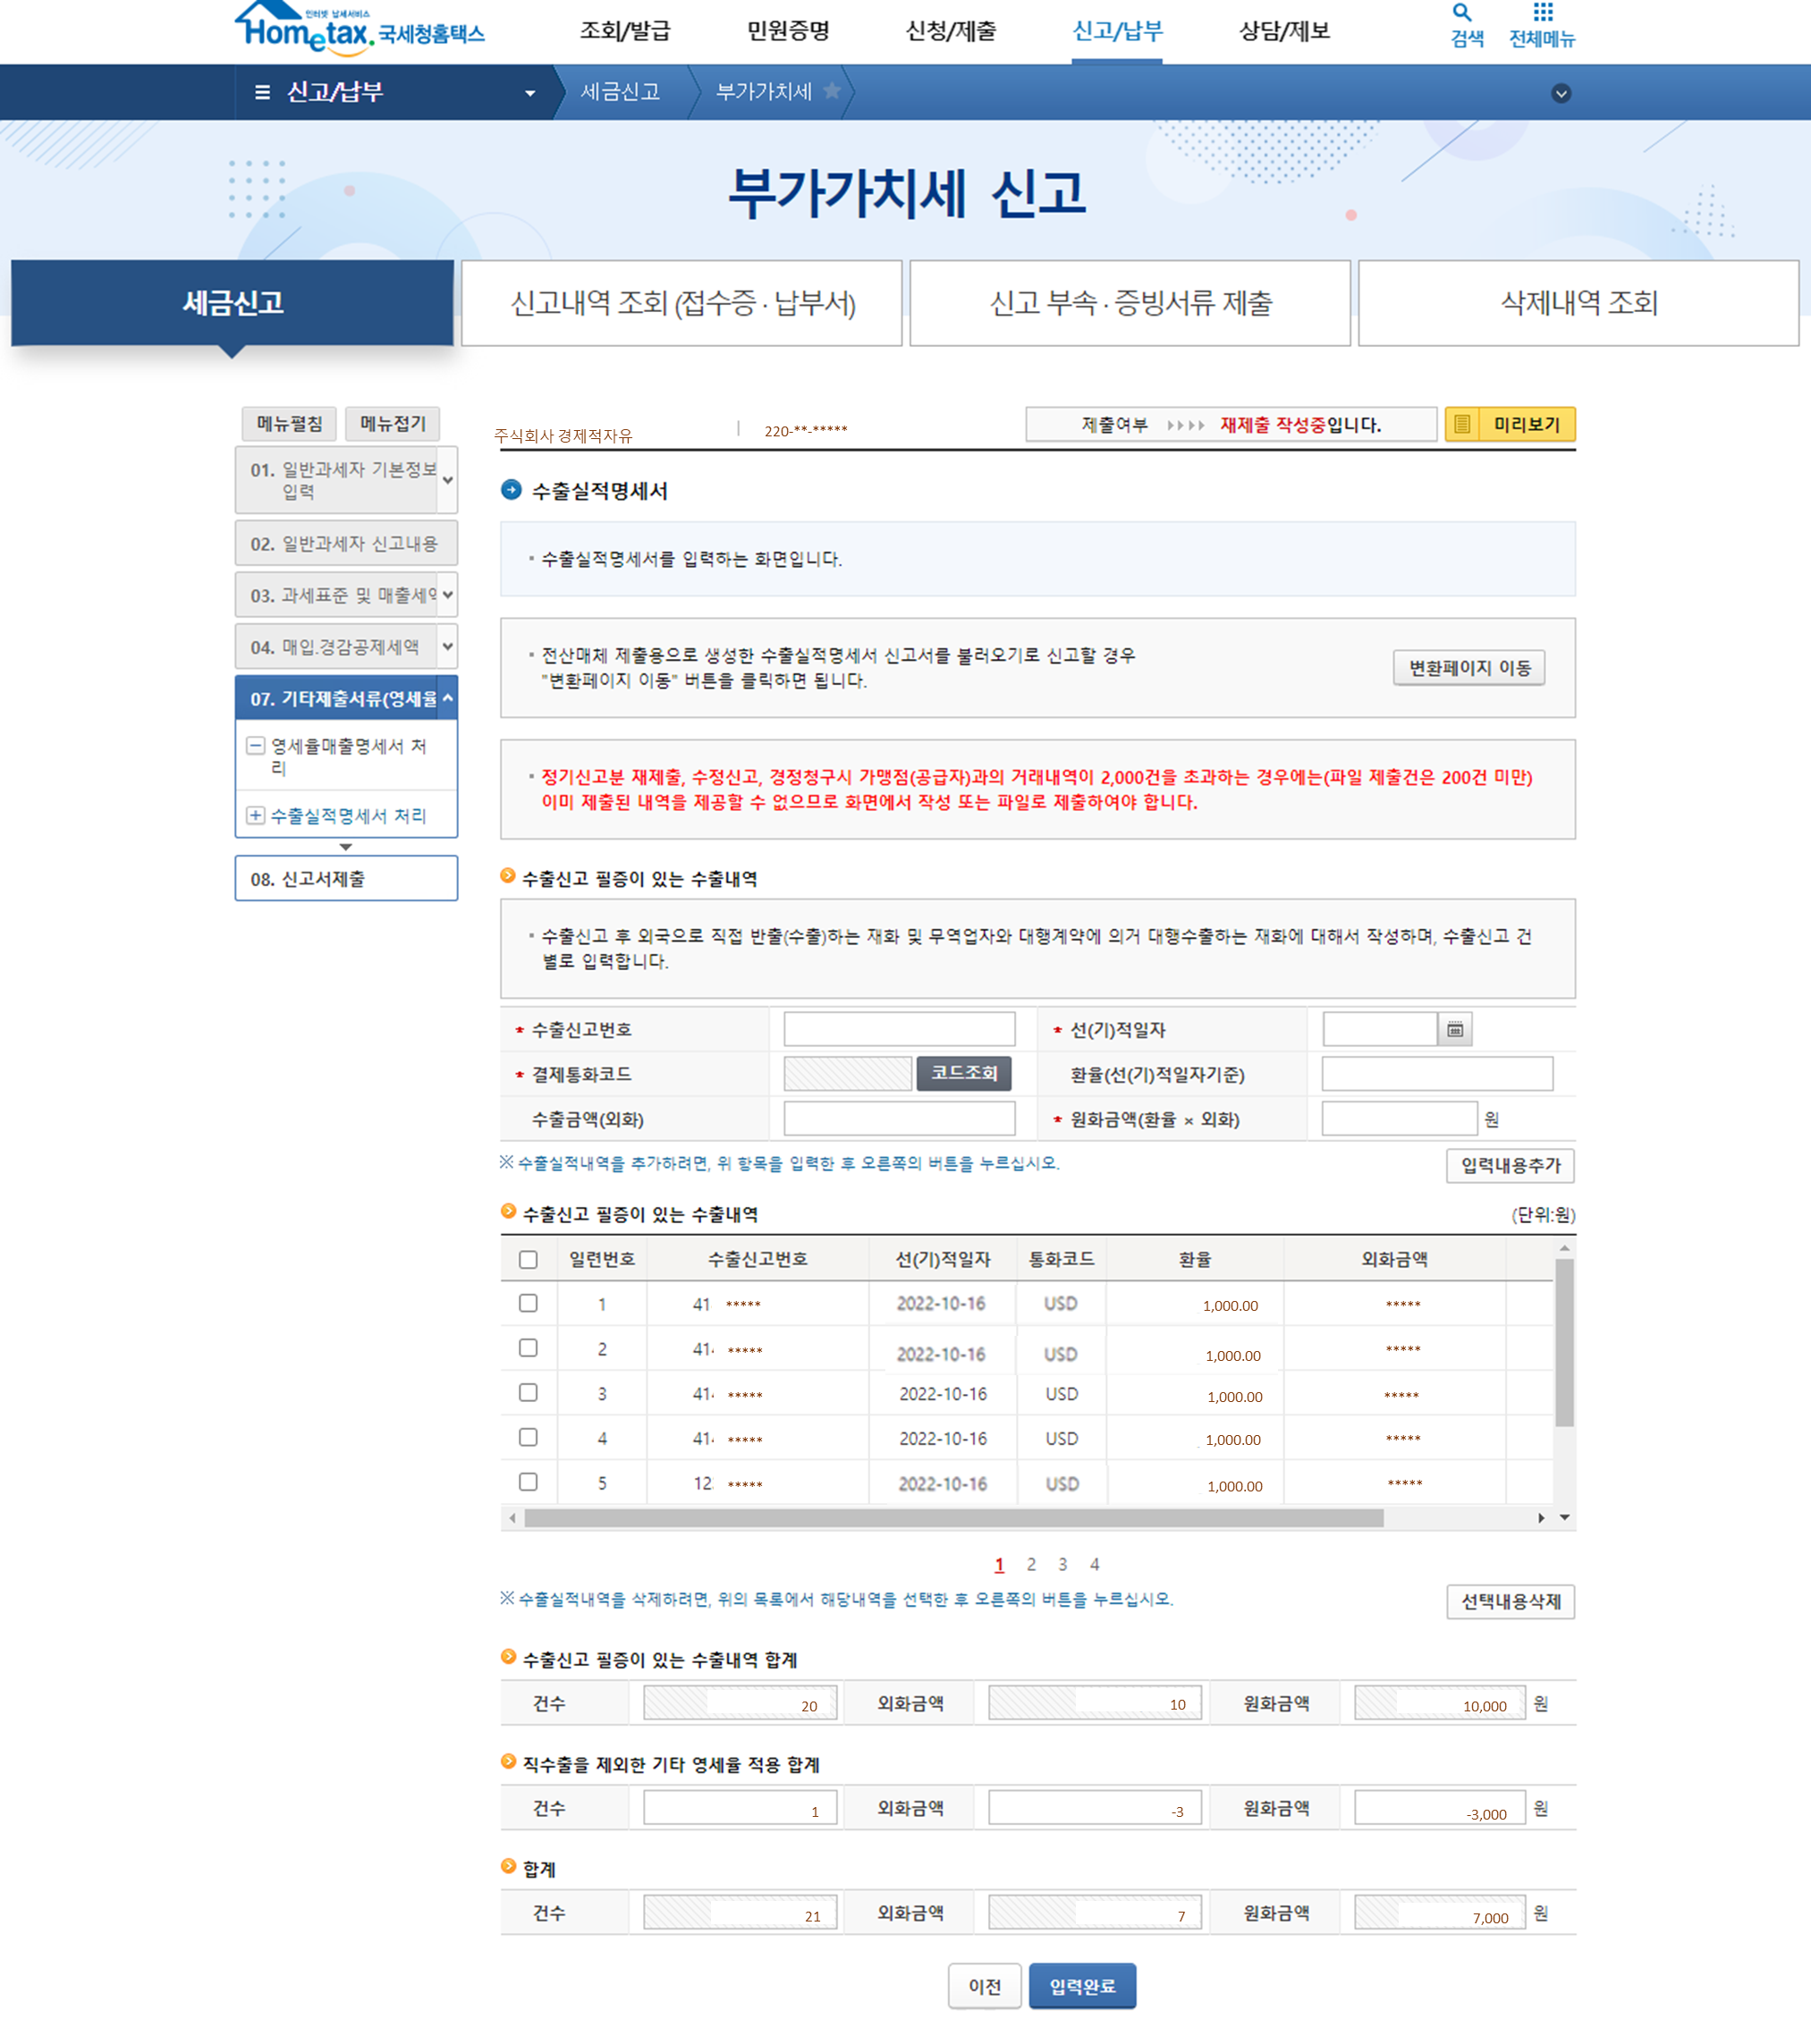Click the hamburger icon beside 신고/납부
This screenshot has height=2044, width=1811.
tap(262, 93)
